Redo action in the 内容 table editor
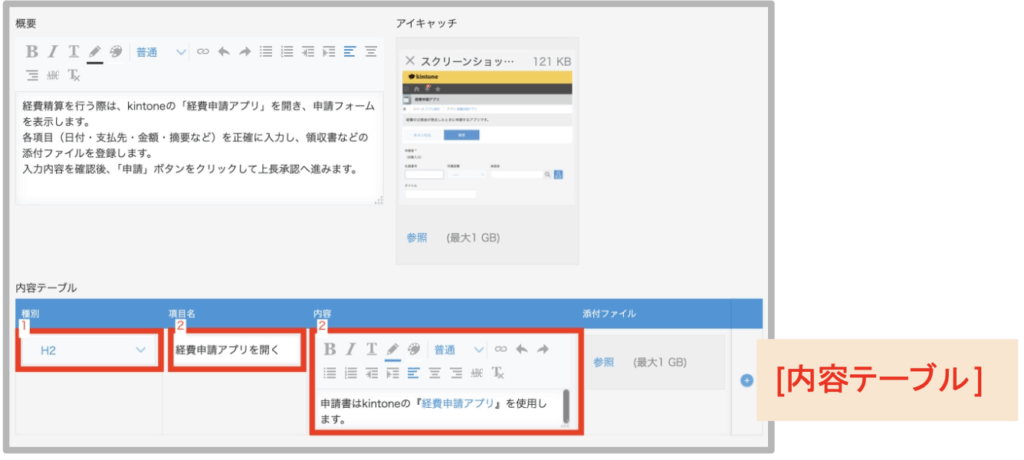 pos(543,350)
